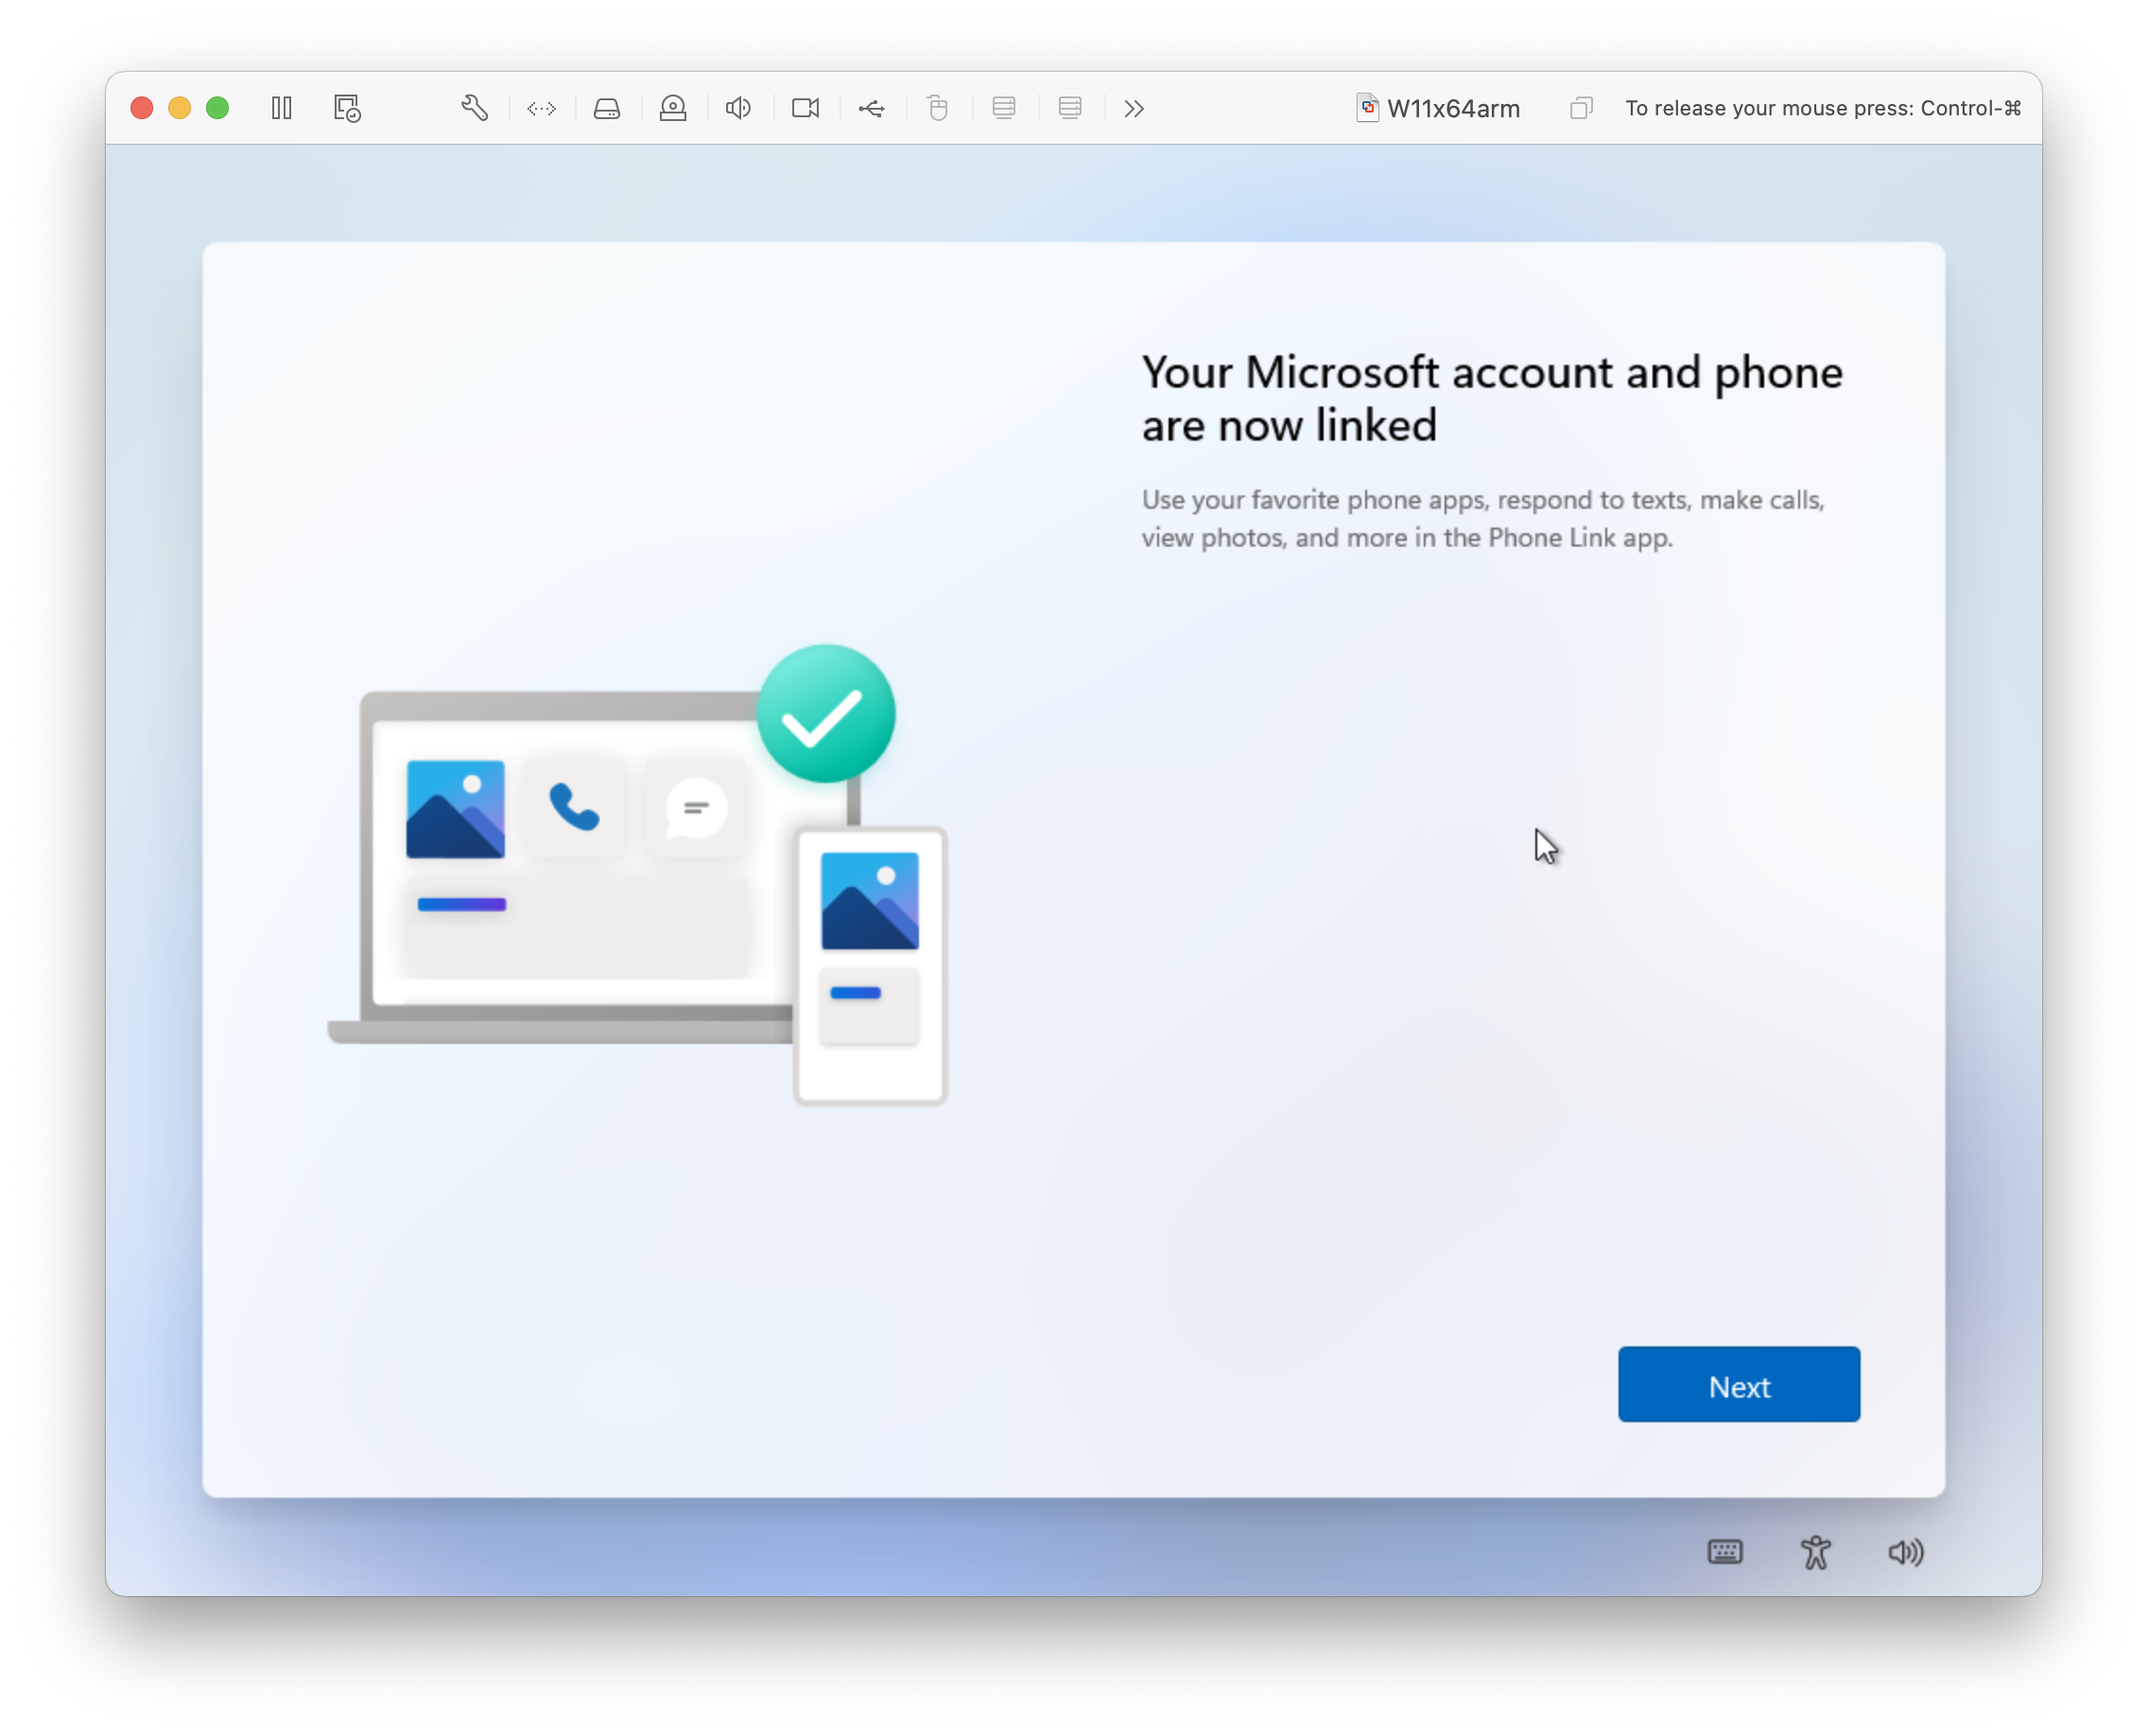
Task: Click the exit-with-snapshot icon next to pause
Action: [x=345, y=108]
